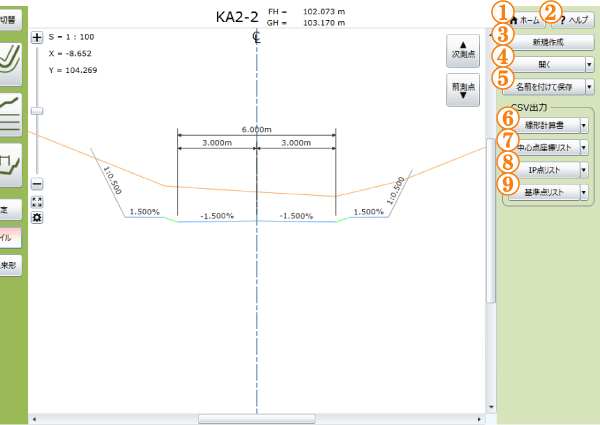Click the vertical scrollbar thumb
Image resolution: width=600 pixels, height=425 pixels.
tap(491, 221)
